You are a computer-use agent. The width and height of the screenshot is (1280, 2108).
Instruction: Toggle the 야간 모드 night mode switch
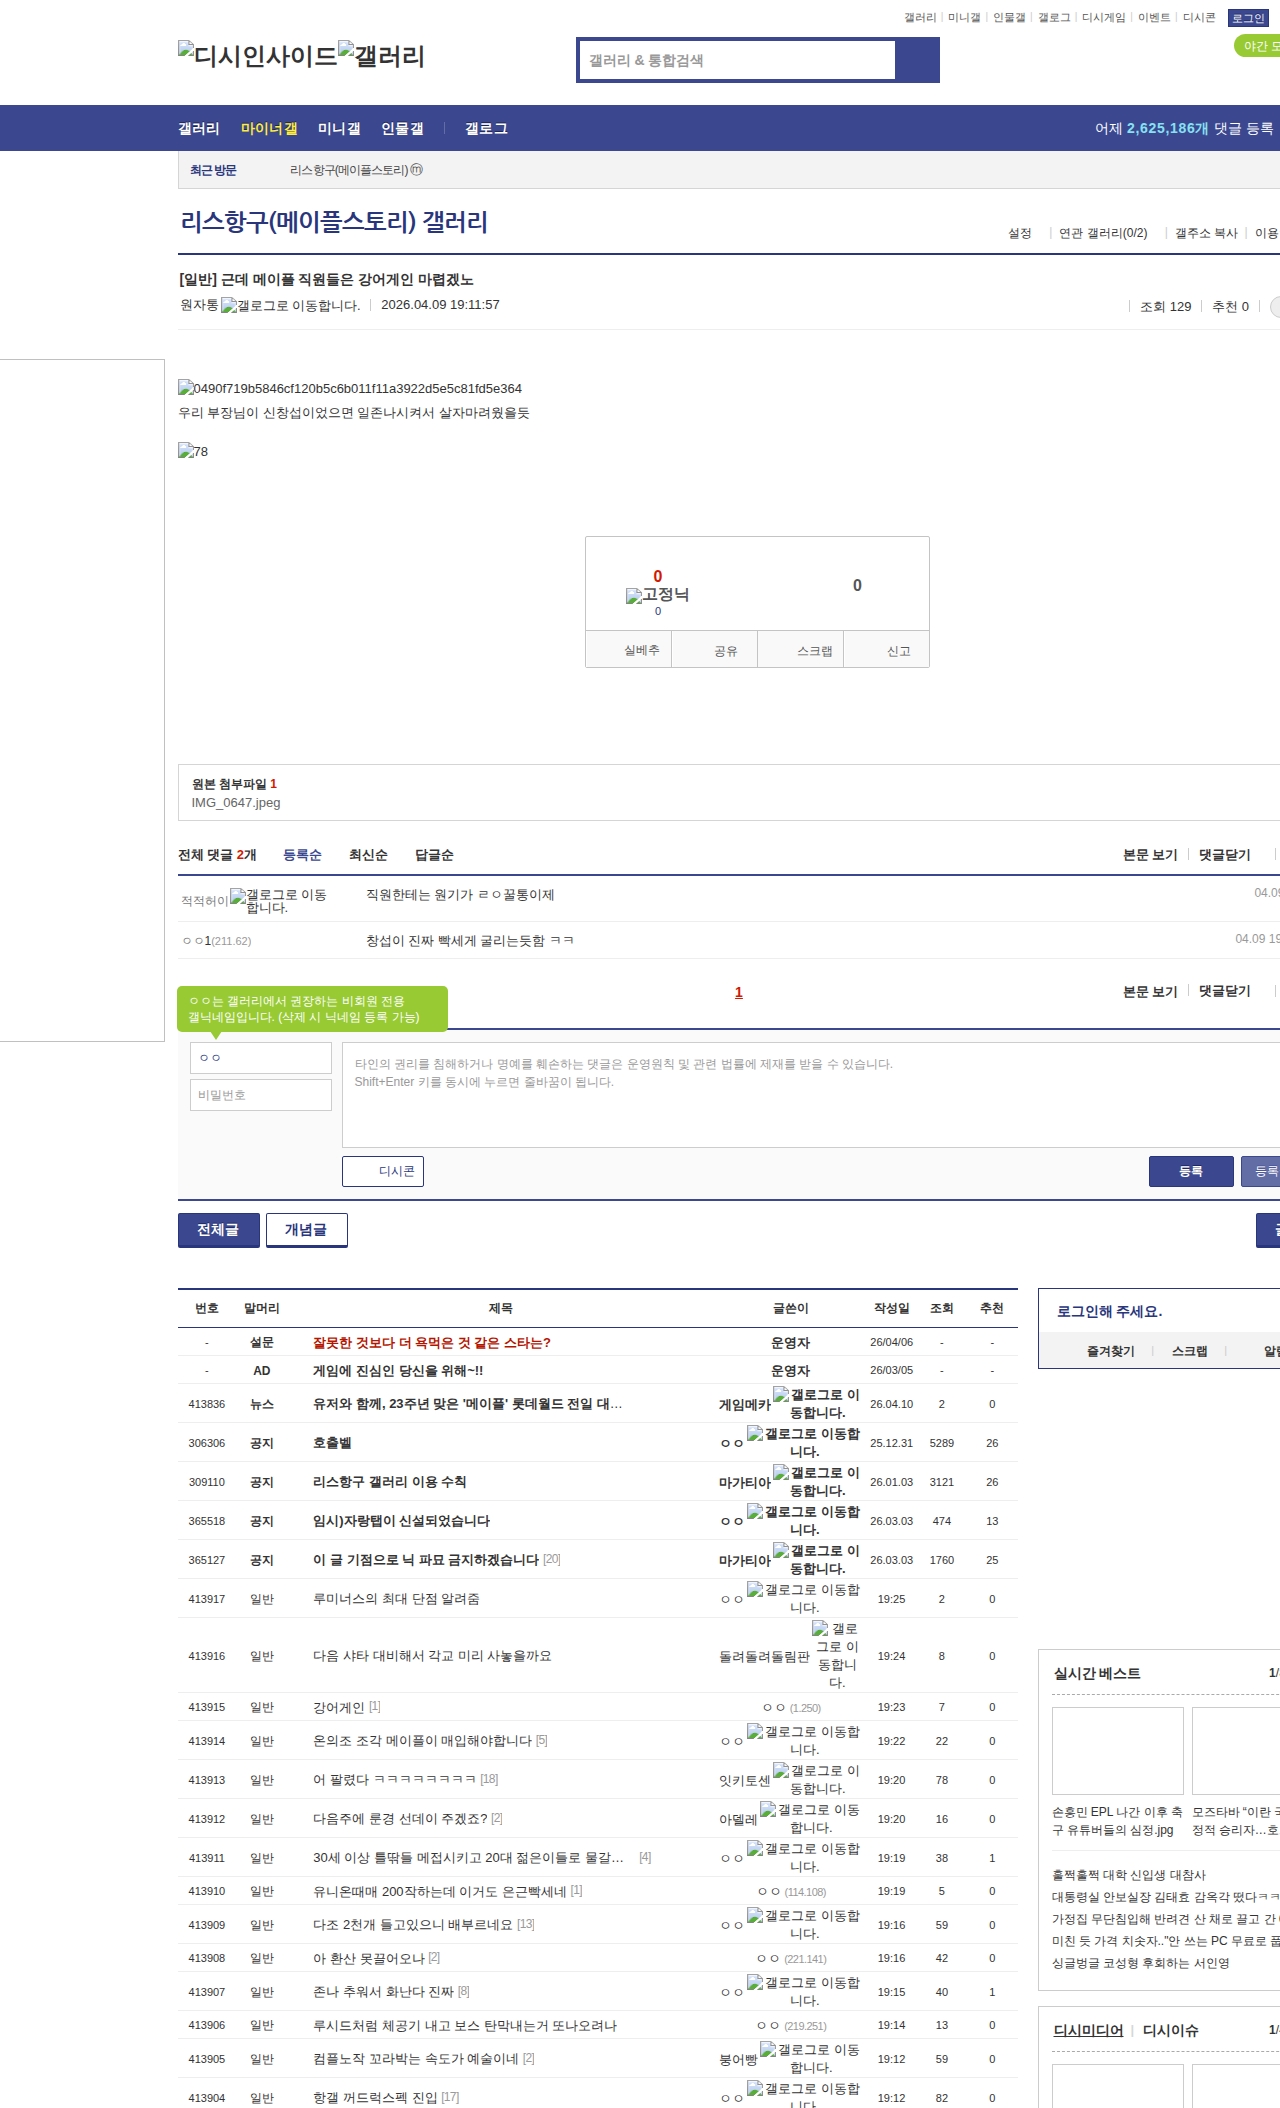pos(1257,46)
